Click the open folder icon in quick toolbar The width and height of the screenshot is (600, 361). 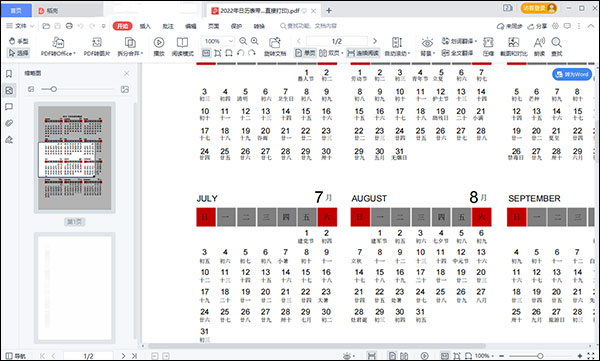[x=46, y=26]
